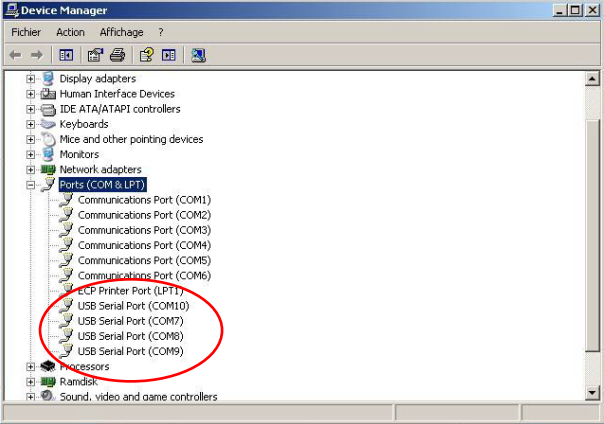604x424 pixels.
Task: Expand the Network adapters category
Action: coord(31,170)
